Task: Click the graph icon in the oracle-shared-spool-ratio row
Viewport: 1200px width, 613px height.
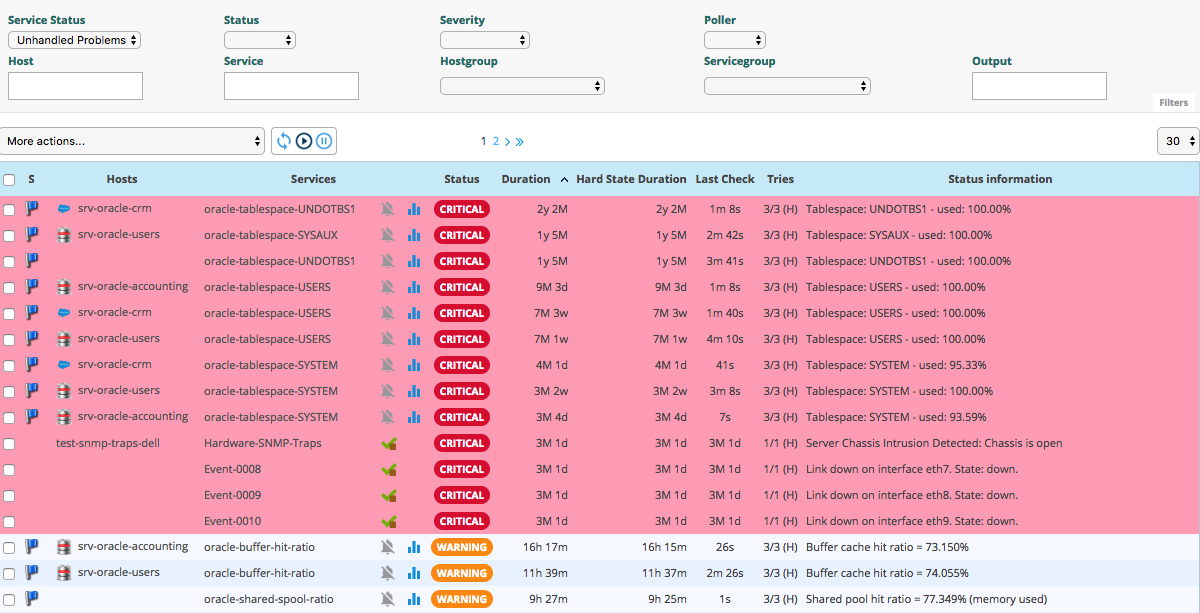Action: 414,599
